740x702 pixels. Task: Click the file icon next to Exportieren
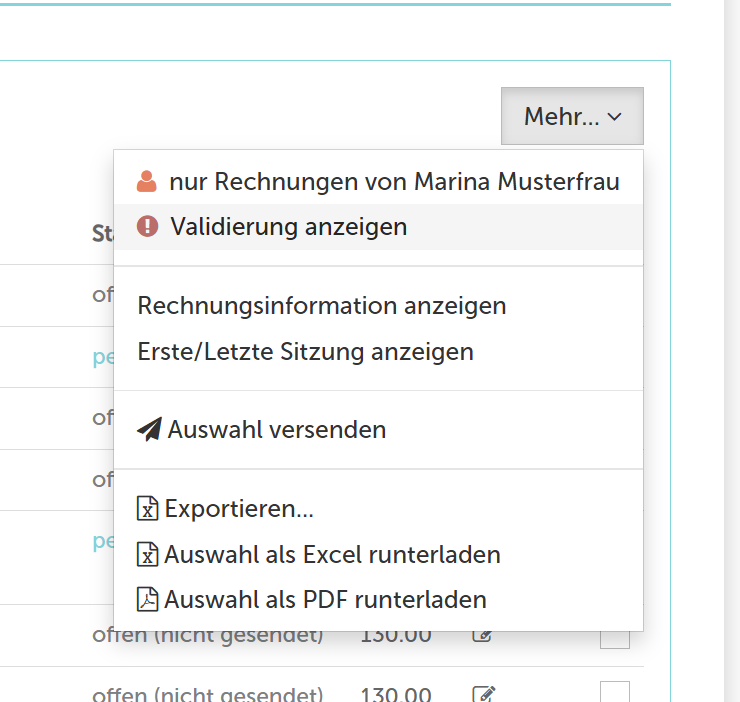point(147,509)
